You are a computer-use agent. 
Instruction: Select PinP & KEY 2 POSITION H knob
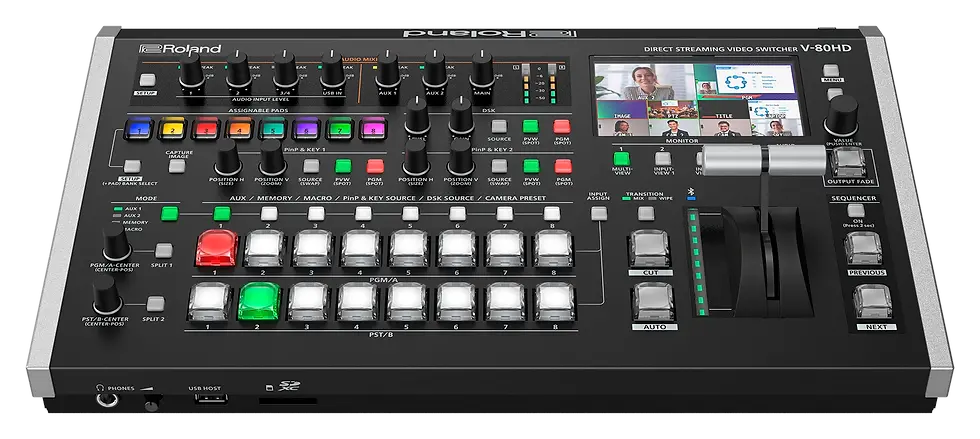pyautogui.click(x=416, y=158)
